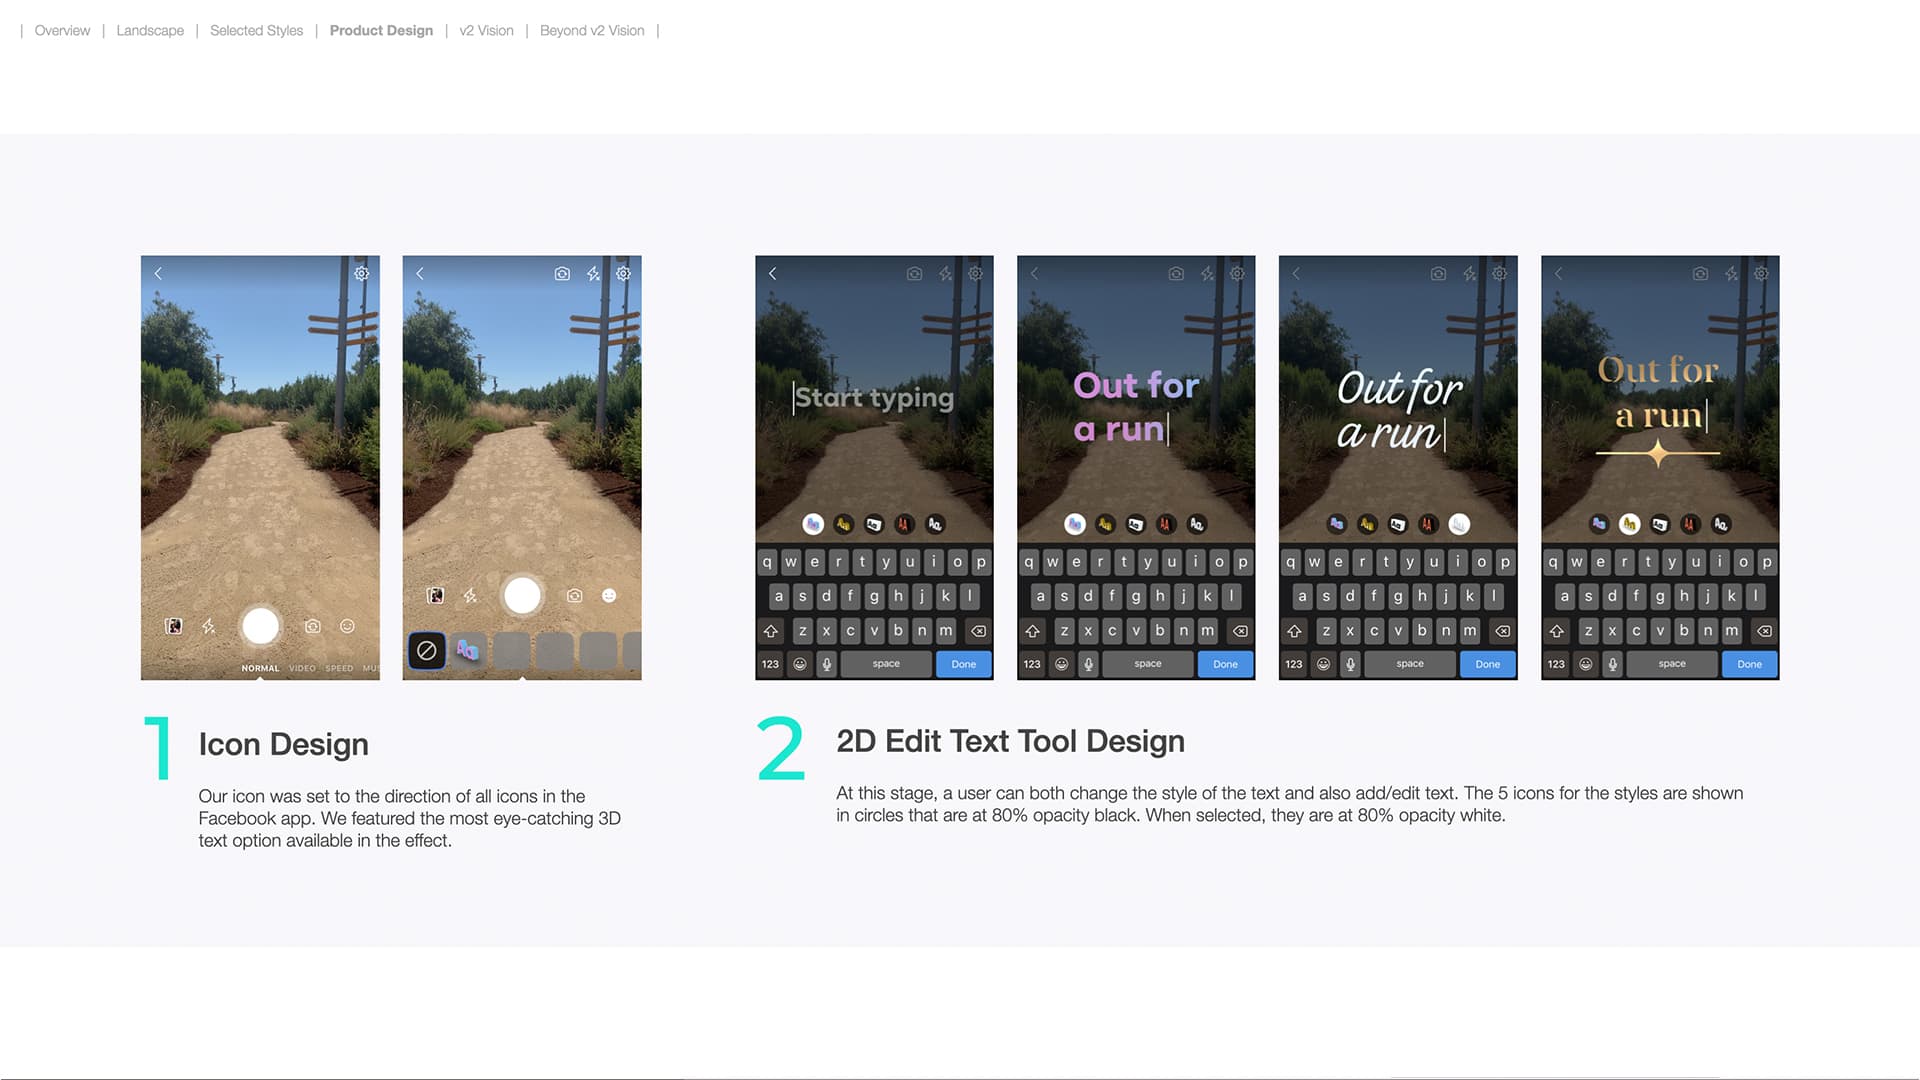Image resolution: width=1920 pixels, height=1080 pixels.
Task: Tap the gallery icon in first phone screen
Action: coord(174,626)
